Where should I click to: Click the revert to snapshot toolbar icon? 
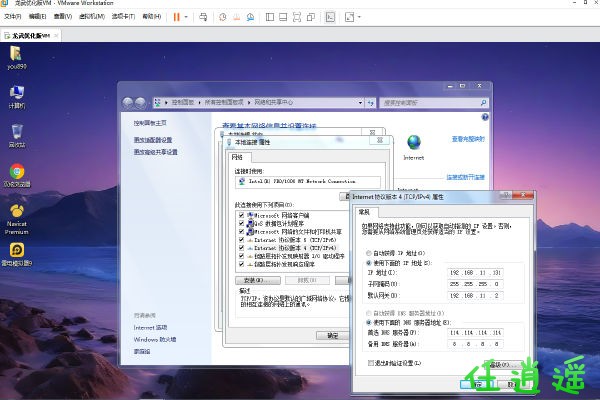click(x=236, y=17)
